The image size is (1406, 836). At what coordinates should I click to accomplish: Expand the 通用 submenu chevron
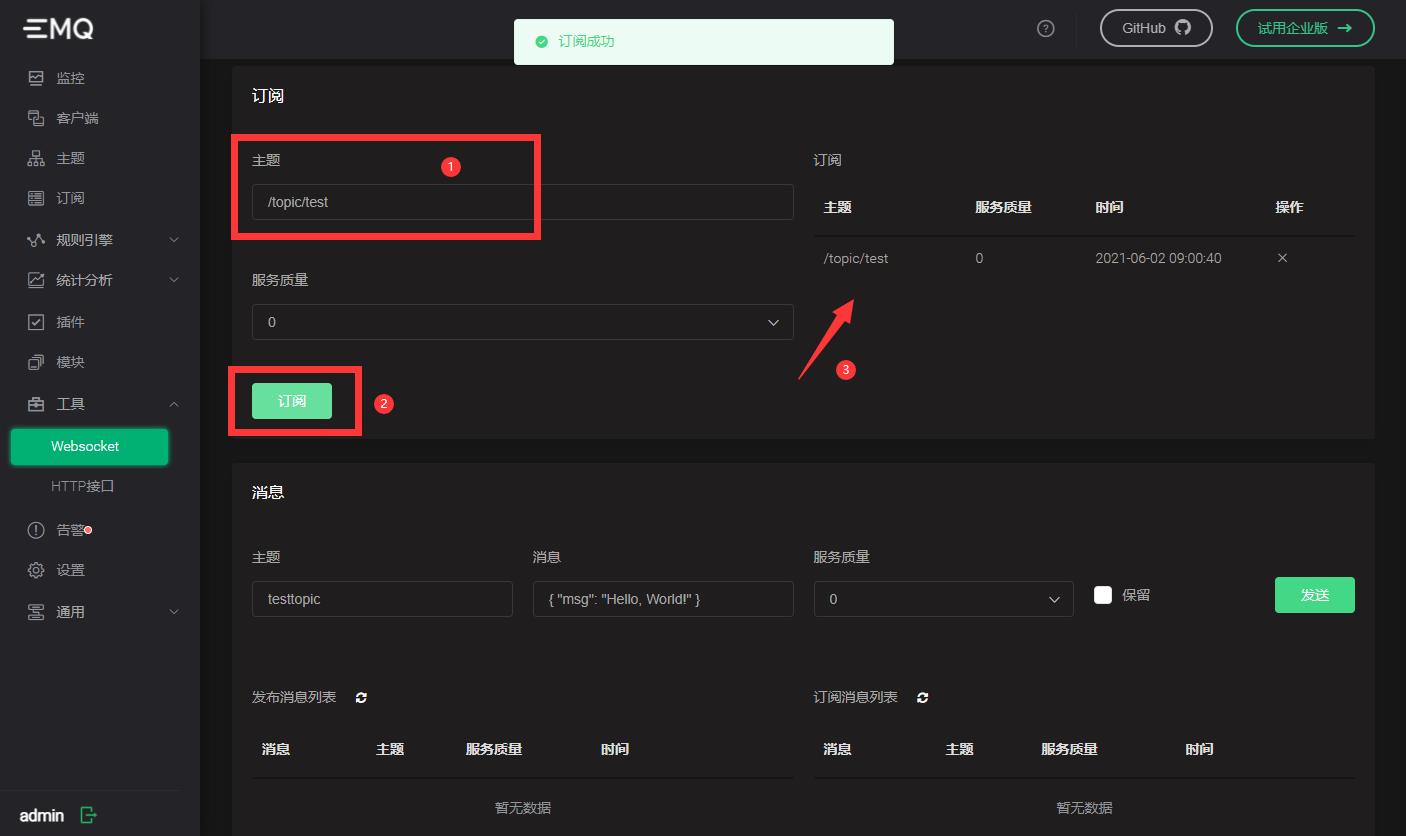coord(174,612)
